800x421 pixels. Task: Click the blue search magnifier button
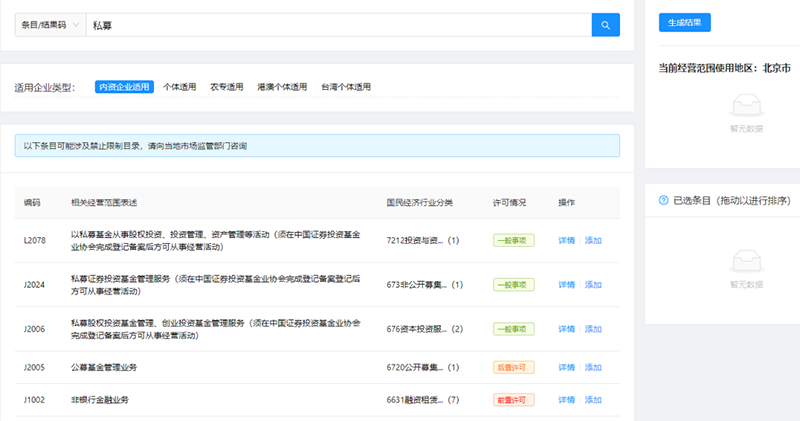point(606,25)
